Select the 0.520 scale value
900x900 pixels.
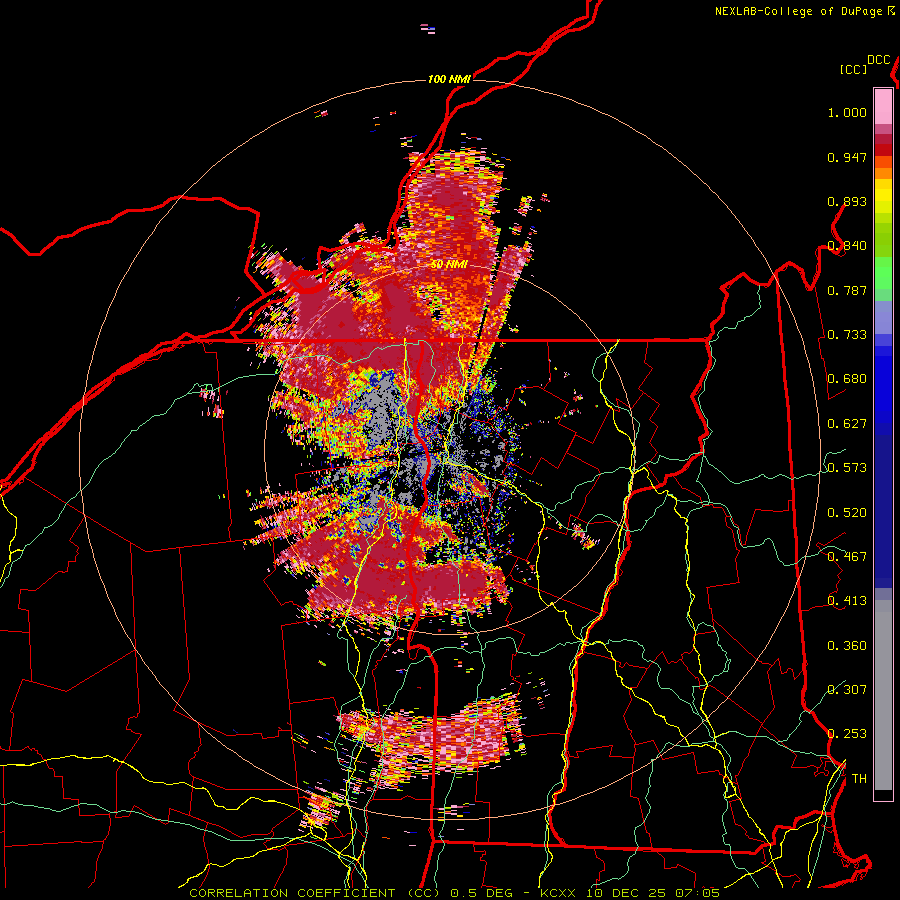click(x=847, y=513)
